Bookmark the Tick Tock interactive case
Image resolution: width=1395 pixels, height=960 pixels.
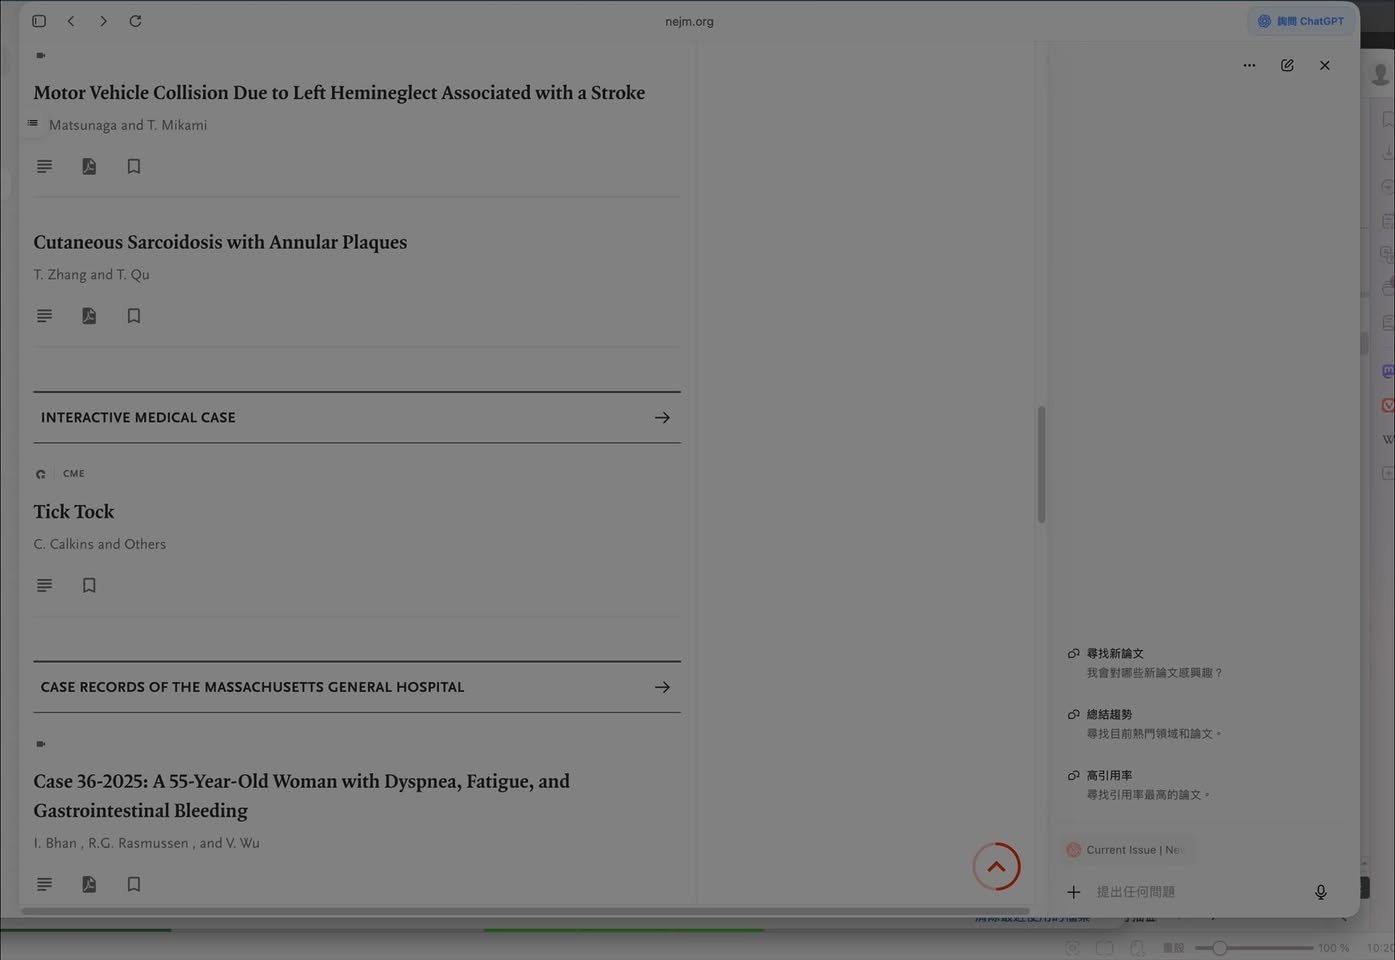point(89,585)
